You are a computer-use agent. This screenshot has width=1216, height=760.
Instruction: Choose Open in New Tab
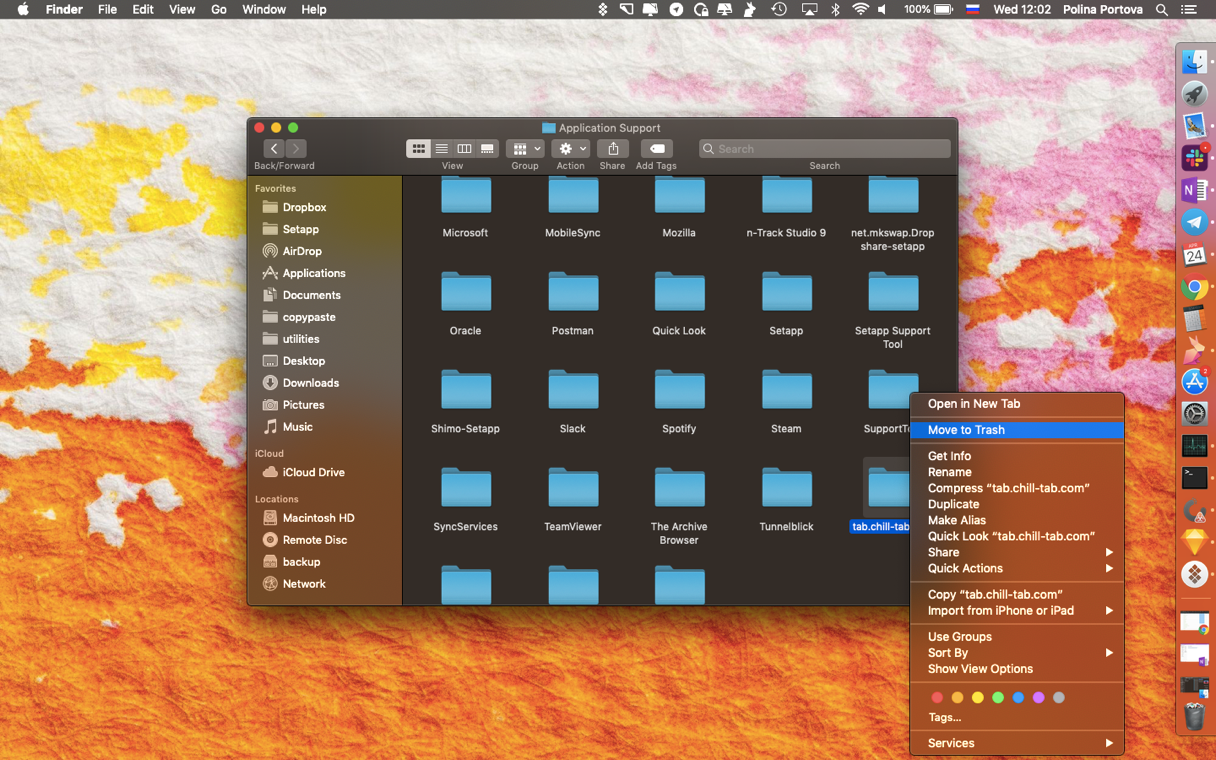coord(1017,404)
